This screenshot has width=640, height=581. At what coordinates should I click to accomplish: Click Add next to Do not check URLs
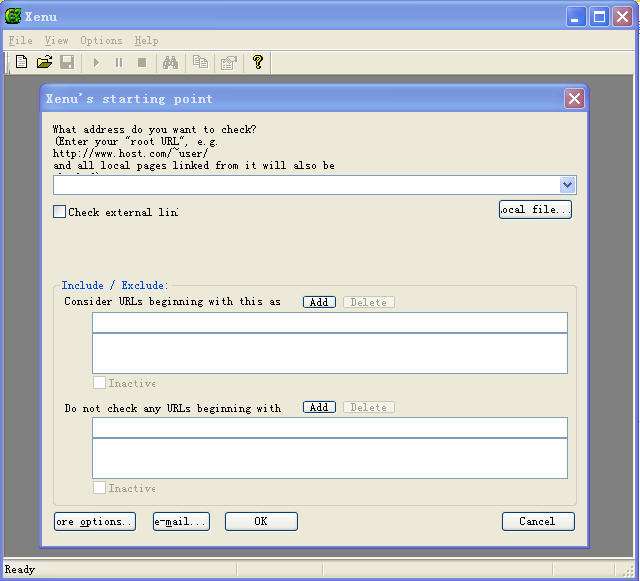point(319,407)
